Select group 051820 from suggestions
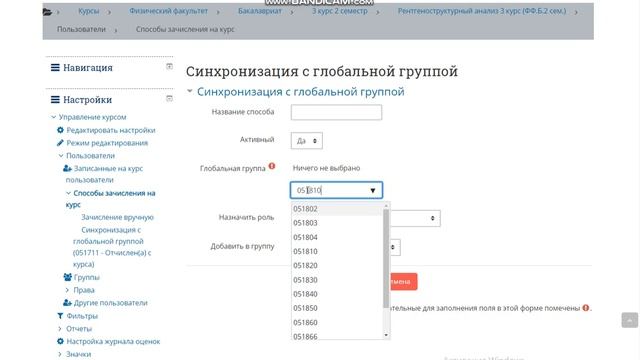This screenshot has width=640, height=360. tap(337, 265)
